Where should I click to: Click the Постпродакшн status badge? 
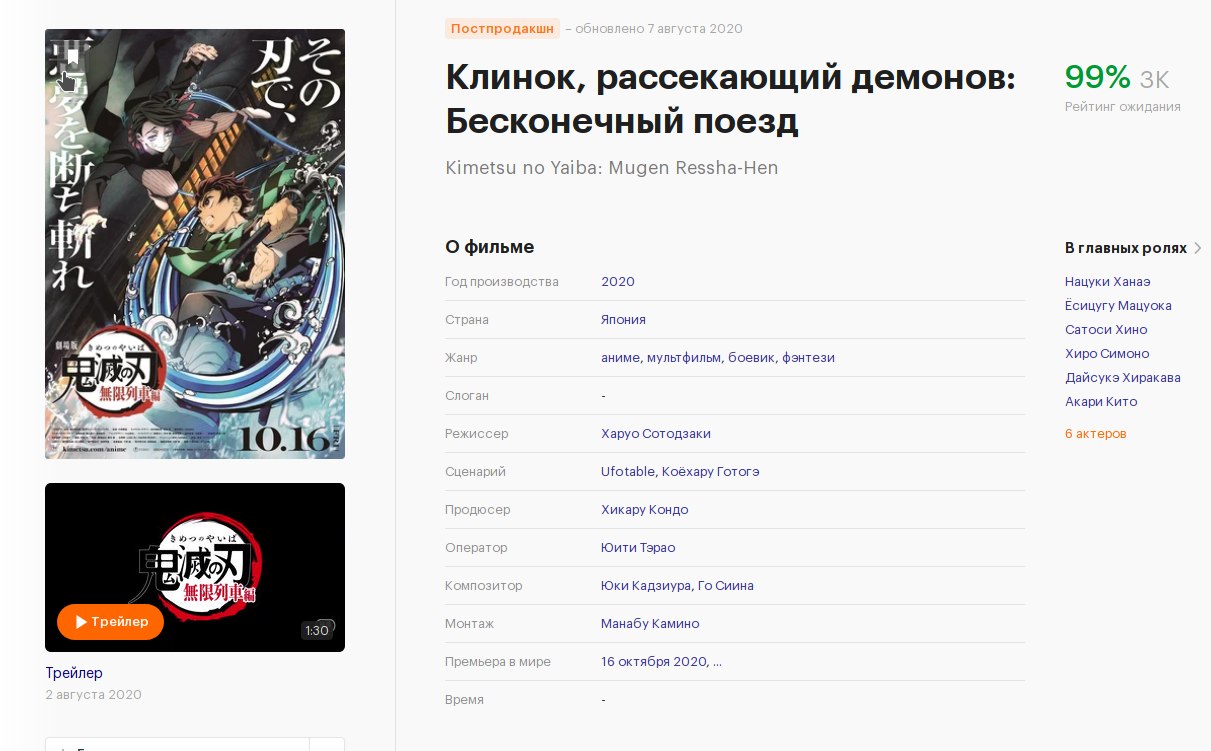pos(502,28)
